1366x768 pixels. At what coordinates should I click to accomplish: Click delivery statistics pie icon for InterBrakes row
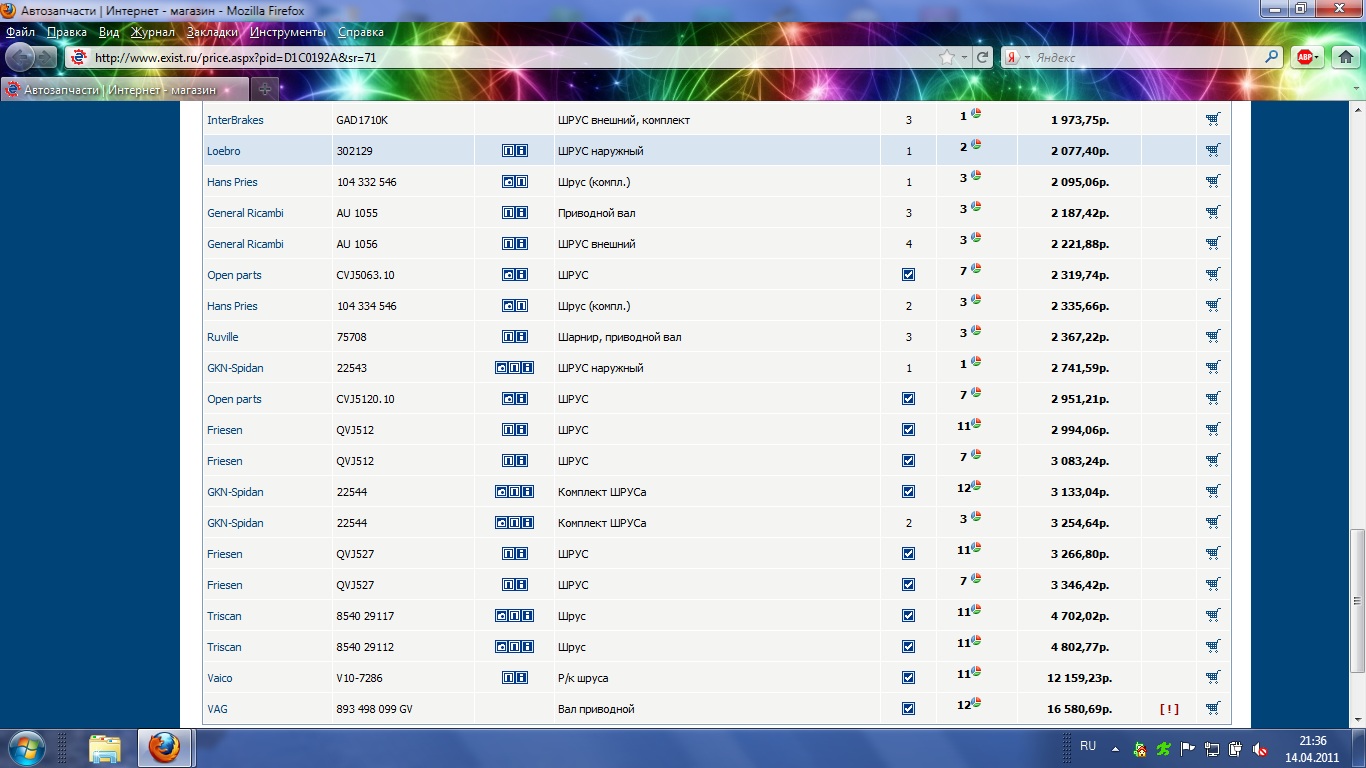(x=976, y=114)
